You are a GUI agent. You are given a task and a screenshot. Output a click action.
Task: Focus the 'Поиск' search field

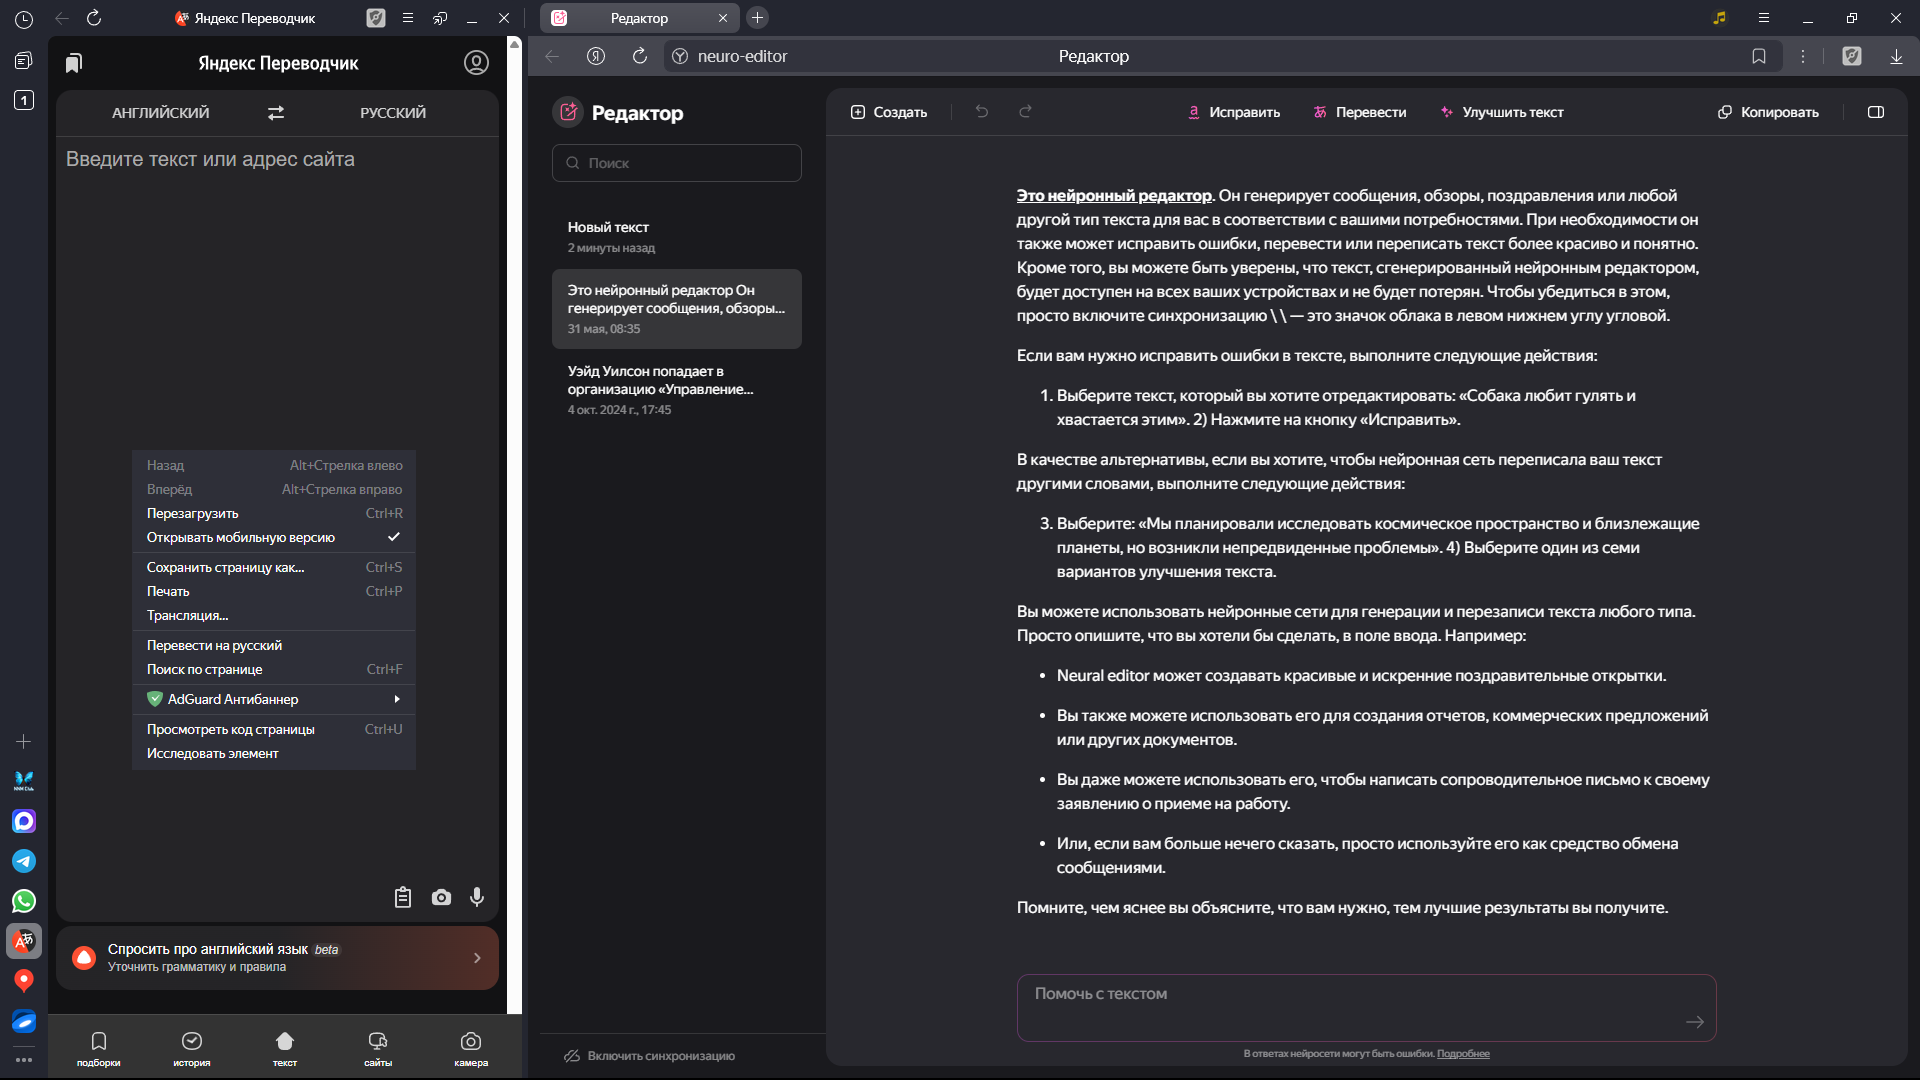(x=677, y=163)
